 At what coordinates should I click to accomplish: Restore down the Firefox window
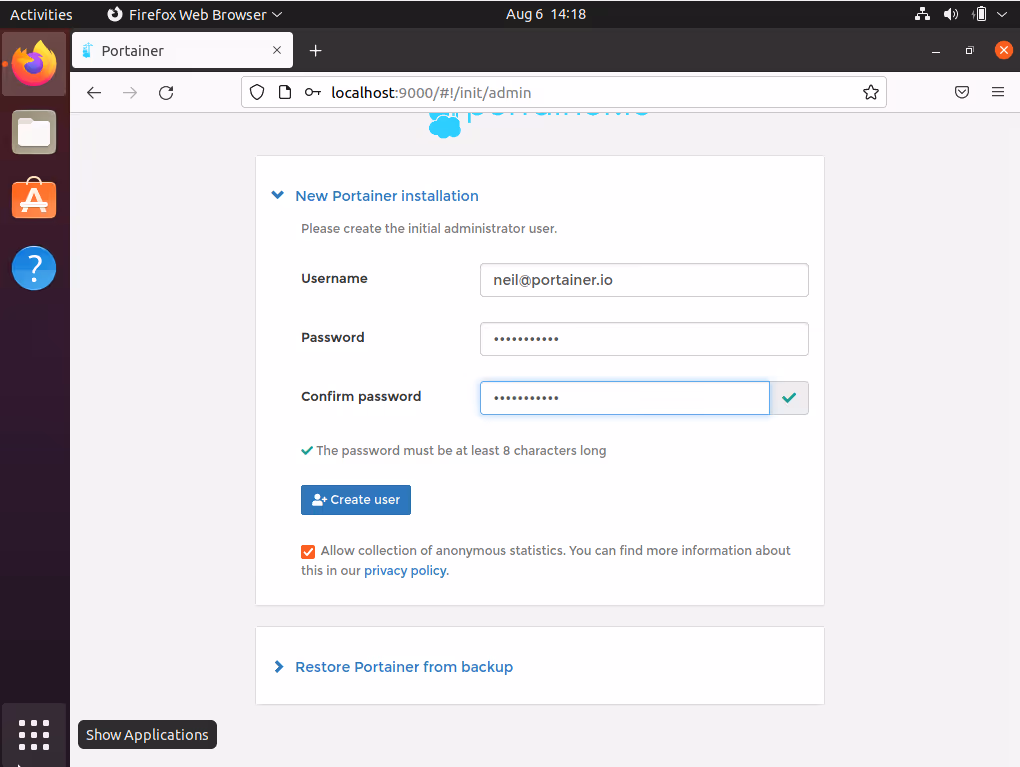969,51
